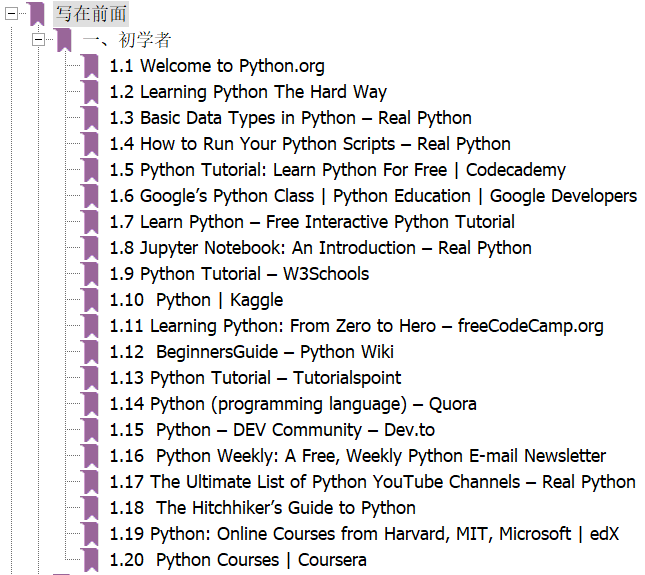
Task: Click bookmark icon for 1.15 DEV Community
Action: click(91, 430)
